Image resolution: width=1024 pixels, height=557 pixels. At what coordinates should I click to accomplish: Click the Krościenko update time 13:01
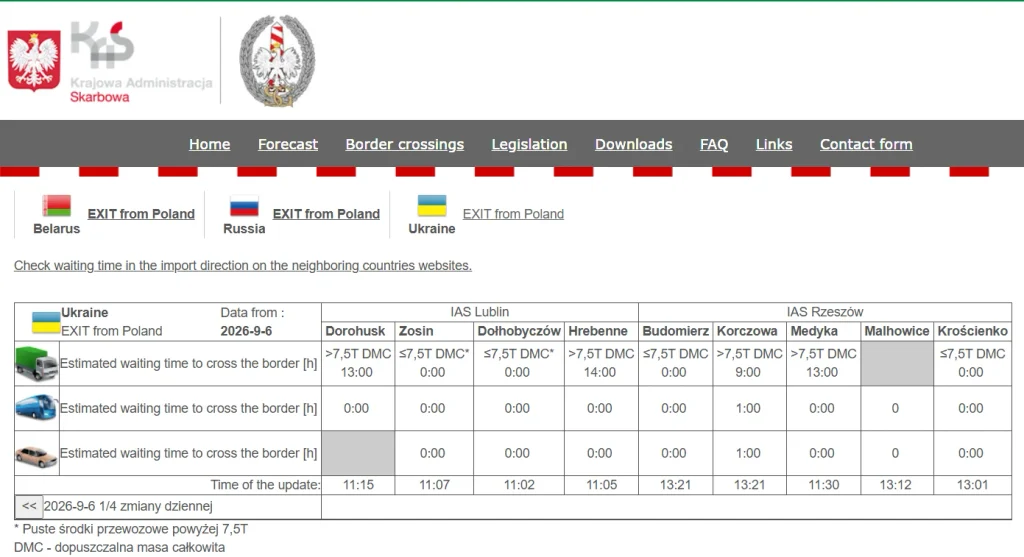click(972, 485)
